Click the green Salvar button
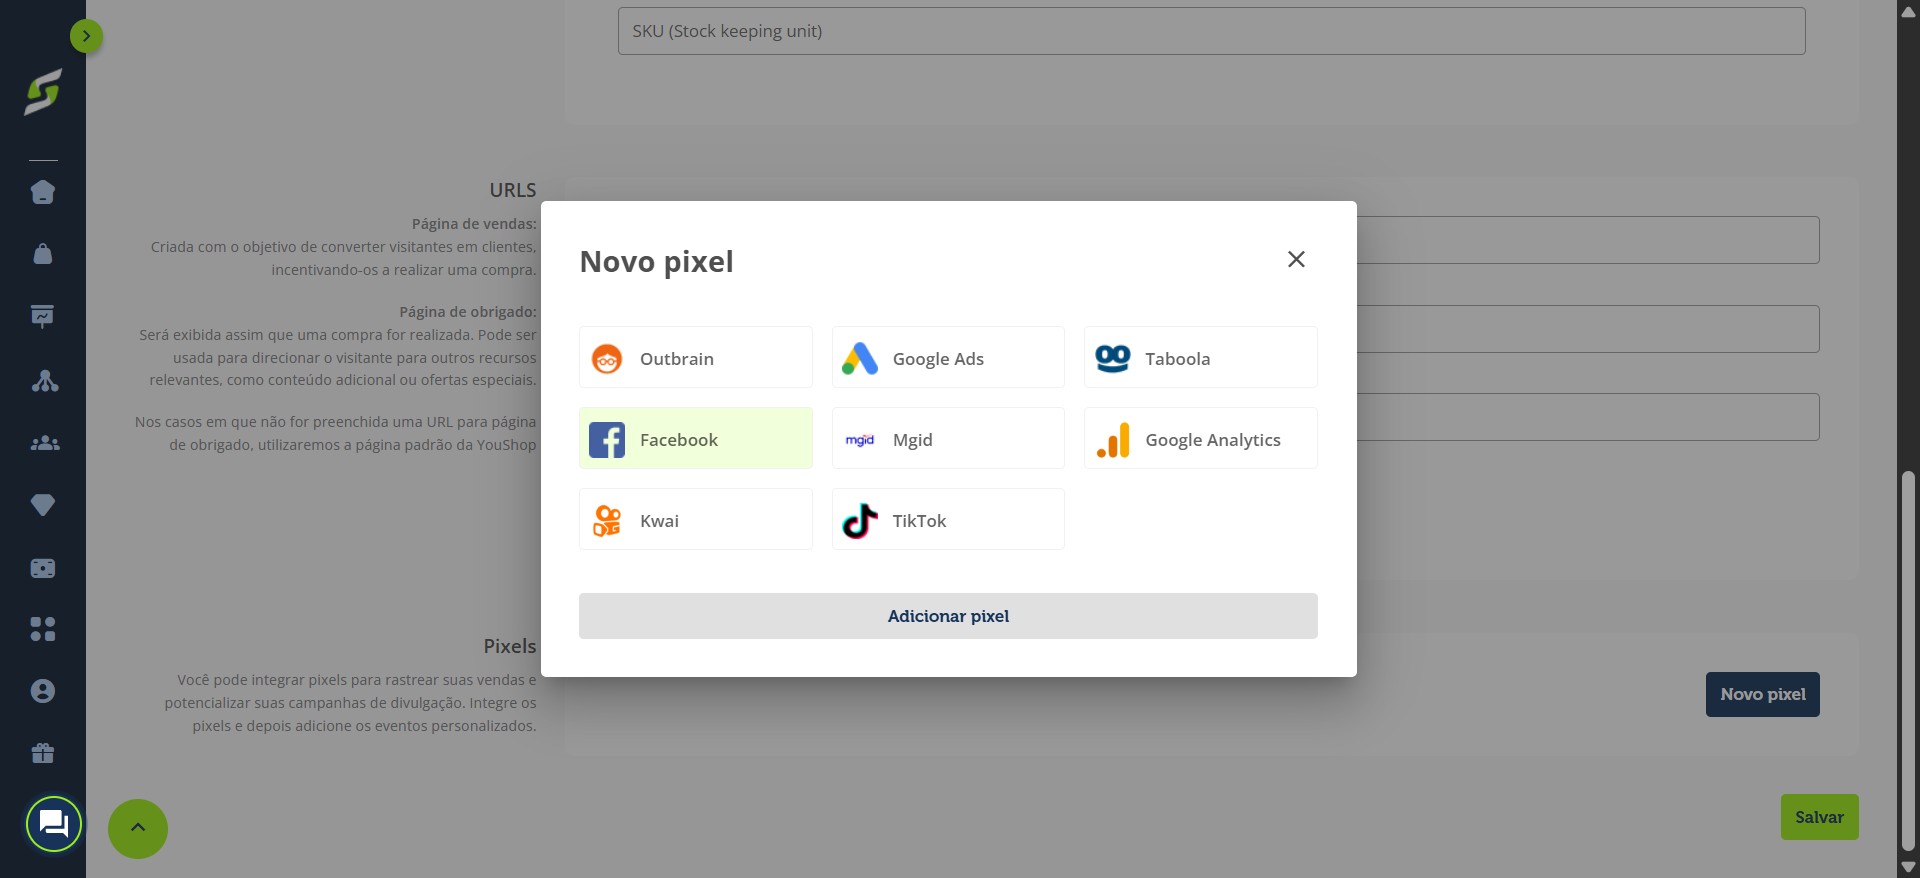Screen dimensions: 1920x878 (x=1819, y=817)
